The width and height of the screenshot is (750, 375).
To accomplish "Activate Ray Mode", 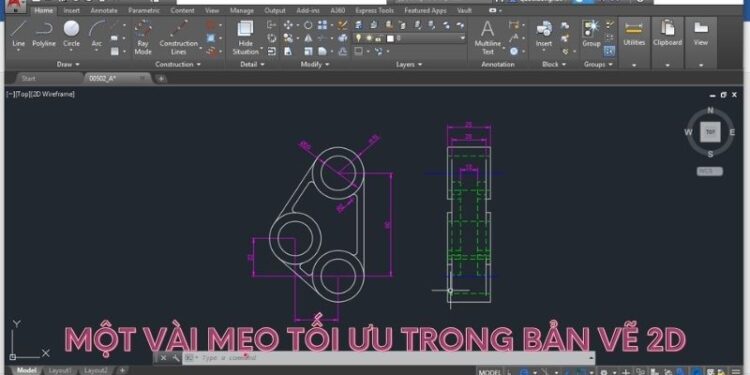I will click(143, 37).
